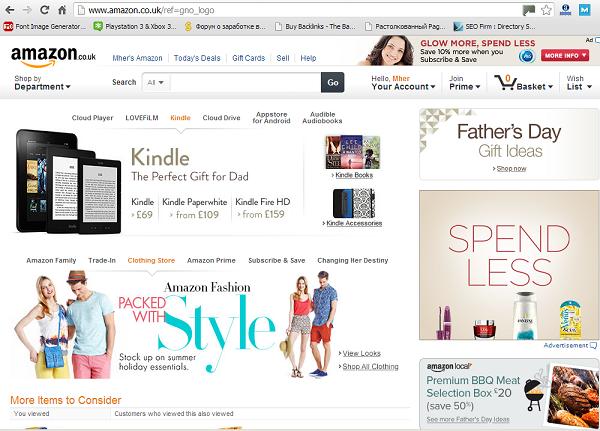Open Playstation 3 & Xbox bookmark
This screenshot has width=600, height=431.
pos(135,26)
